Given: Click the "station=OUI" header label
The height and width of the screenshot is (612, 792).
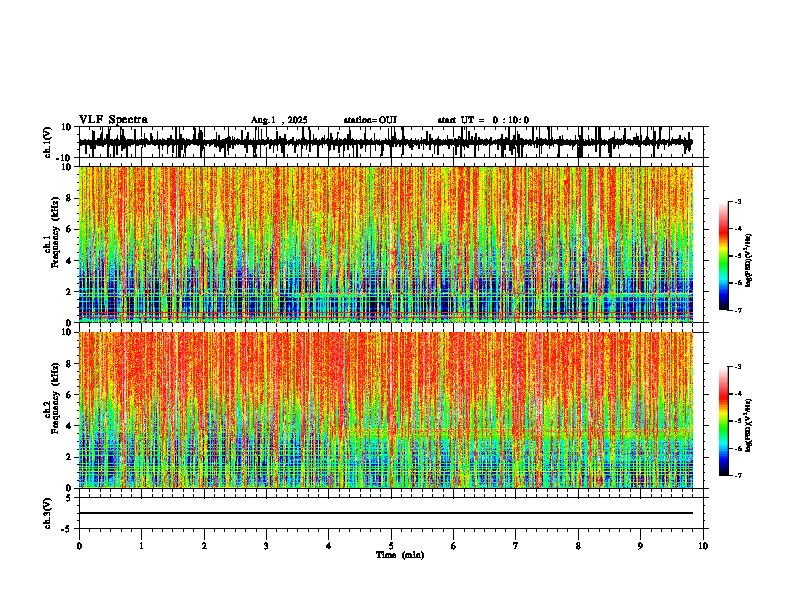Looking at the screenshot, I should pyautogui.click(x=370, y=120).
